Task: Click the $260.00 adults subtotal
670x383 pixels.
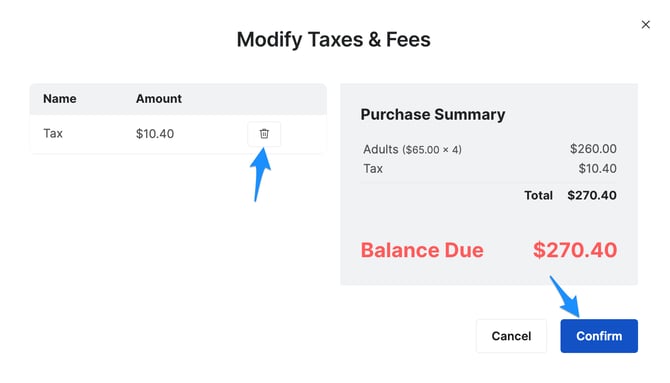Action: pos(593,149)
